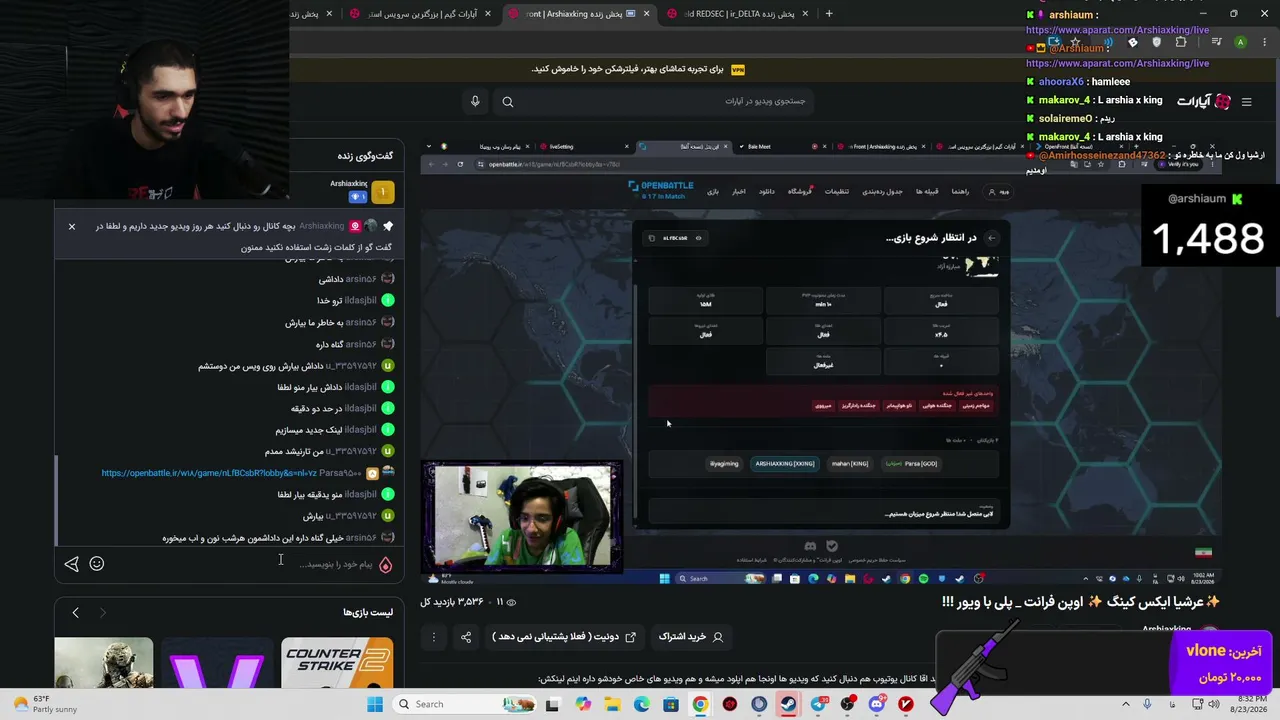
Task: Click the ARSHIAXKING [XKING] player tag in lobby
Action: [785, 464]
